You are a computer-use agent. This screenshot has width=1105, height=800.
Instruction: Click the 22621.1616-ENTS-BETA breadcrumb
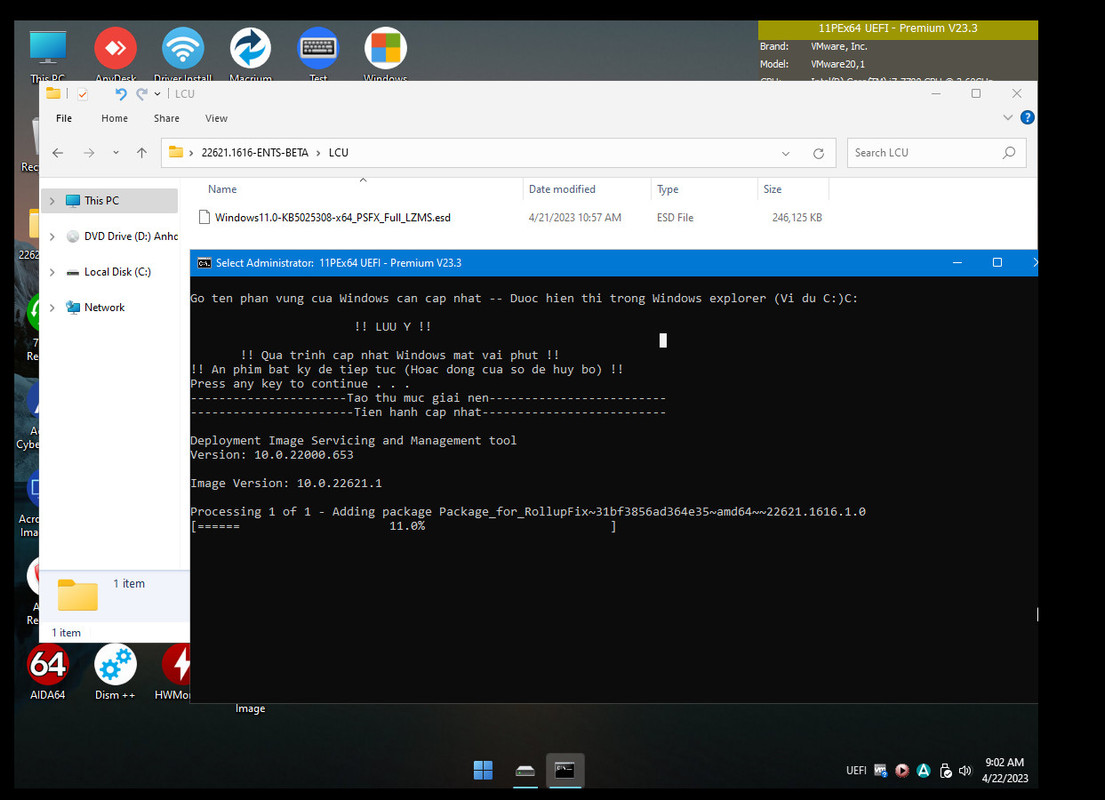click(255, 153)
